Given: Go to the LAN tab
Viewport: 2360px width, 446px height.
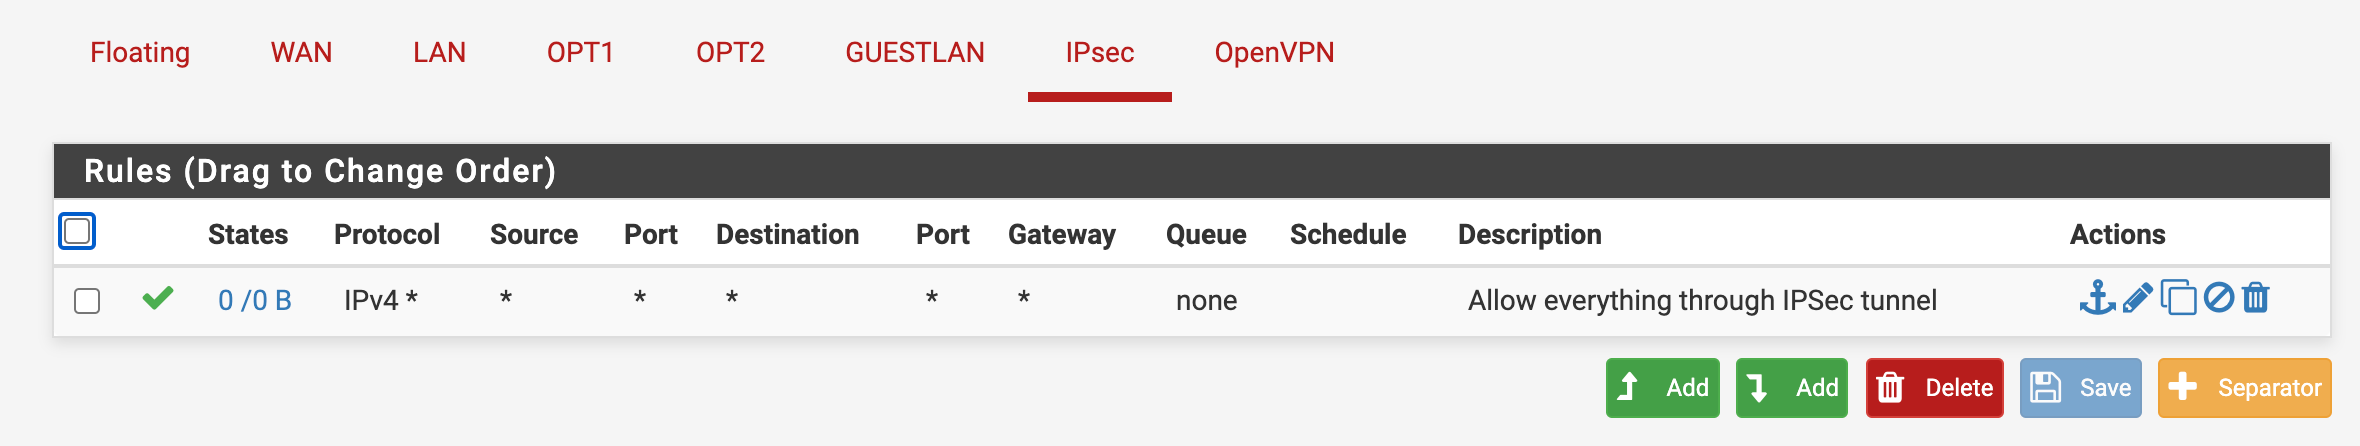Looking at the screenshot, I should pos(439,52).
